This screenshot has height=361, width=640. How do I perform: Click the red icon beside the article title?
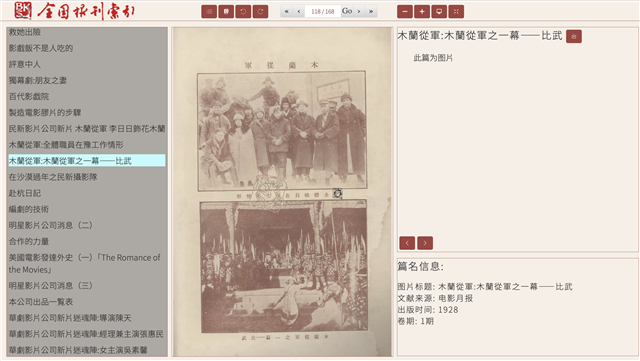pos(573,36)
